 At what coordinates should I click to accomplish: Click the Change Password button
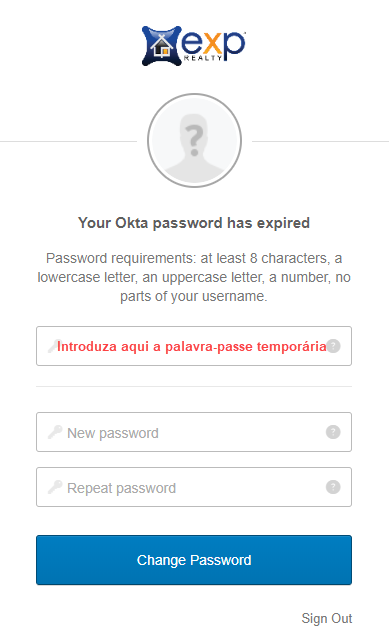click(x=194, y=560)
